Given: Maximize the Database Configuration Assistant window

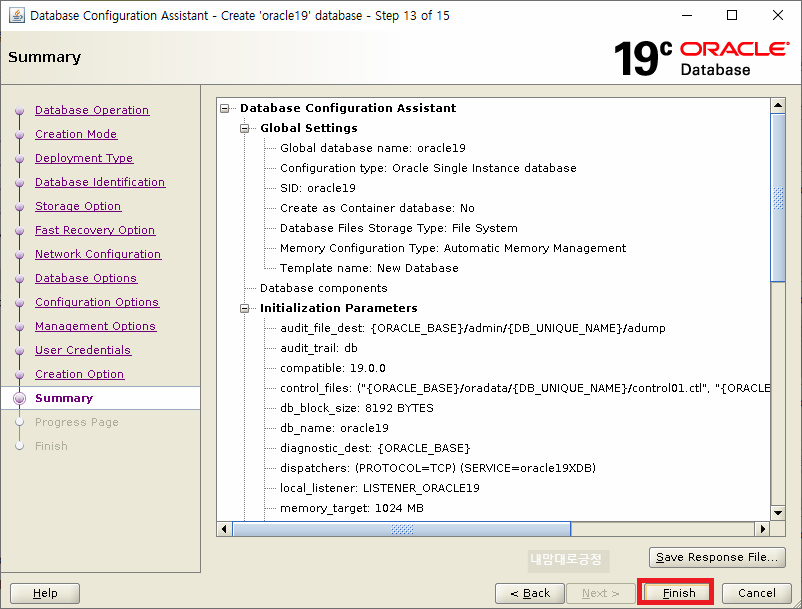Looking at the screenshot, I should pos(732,15).
